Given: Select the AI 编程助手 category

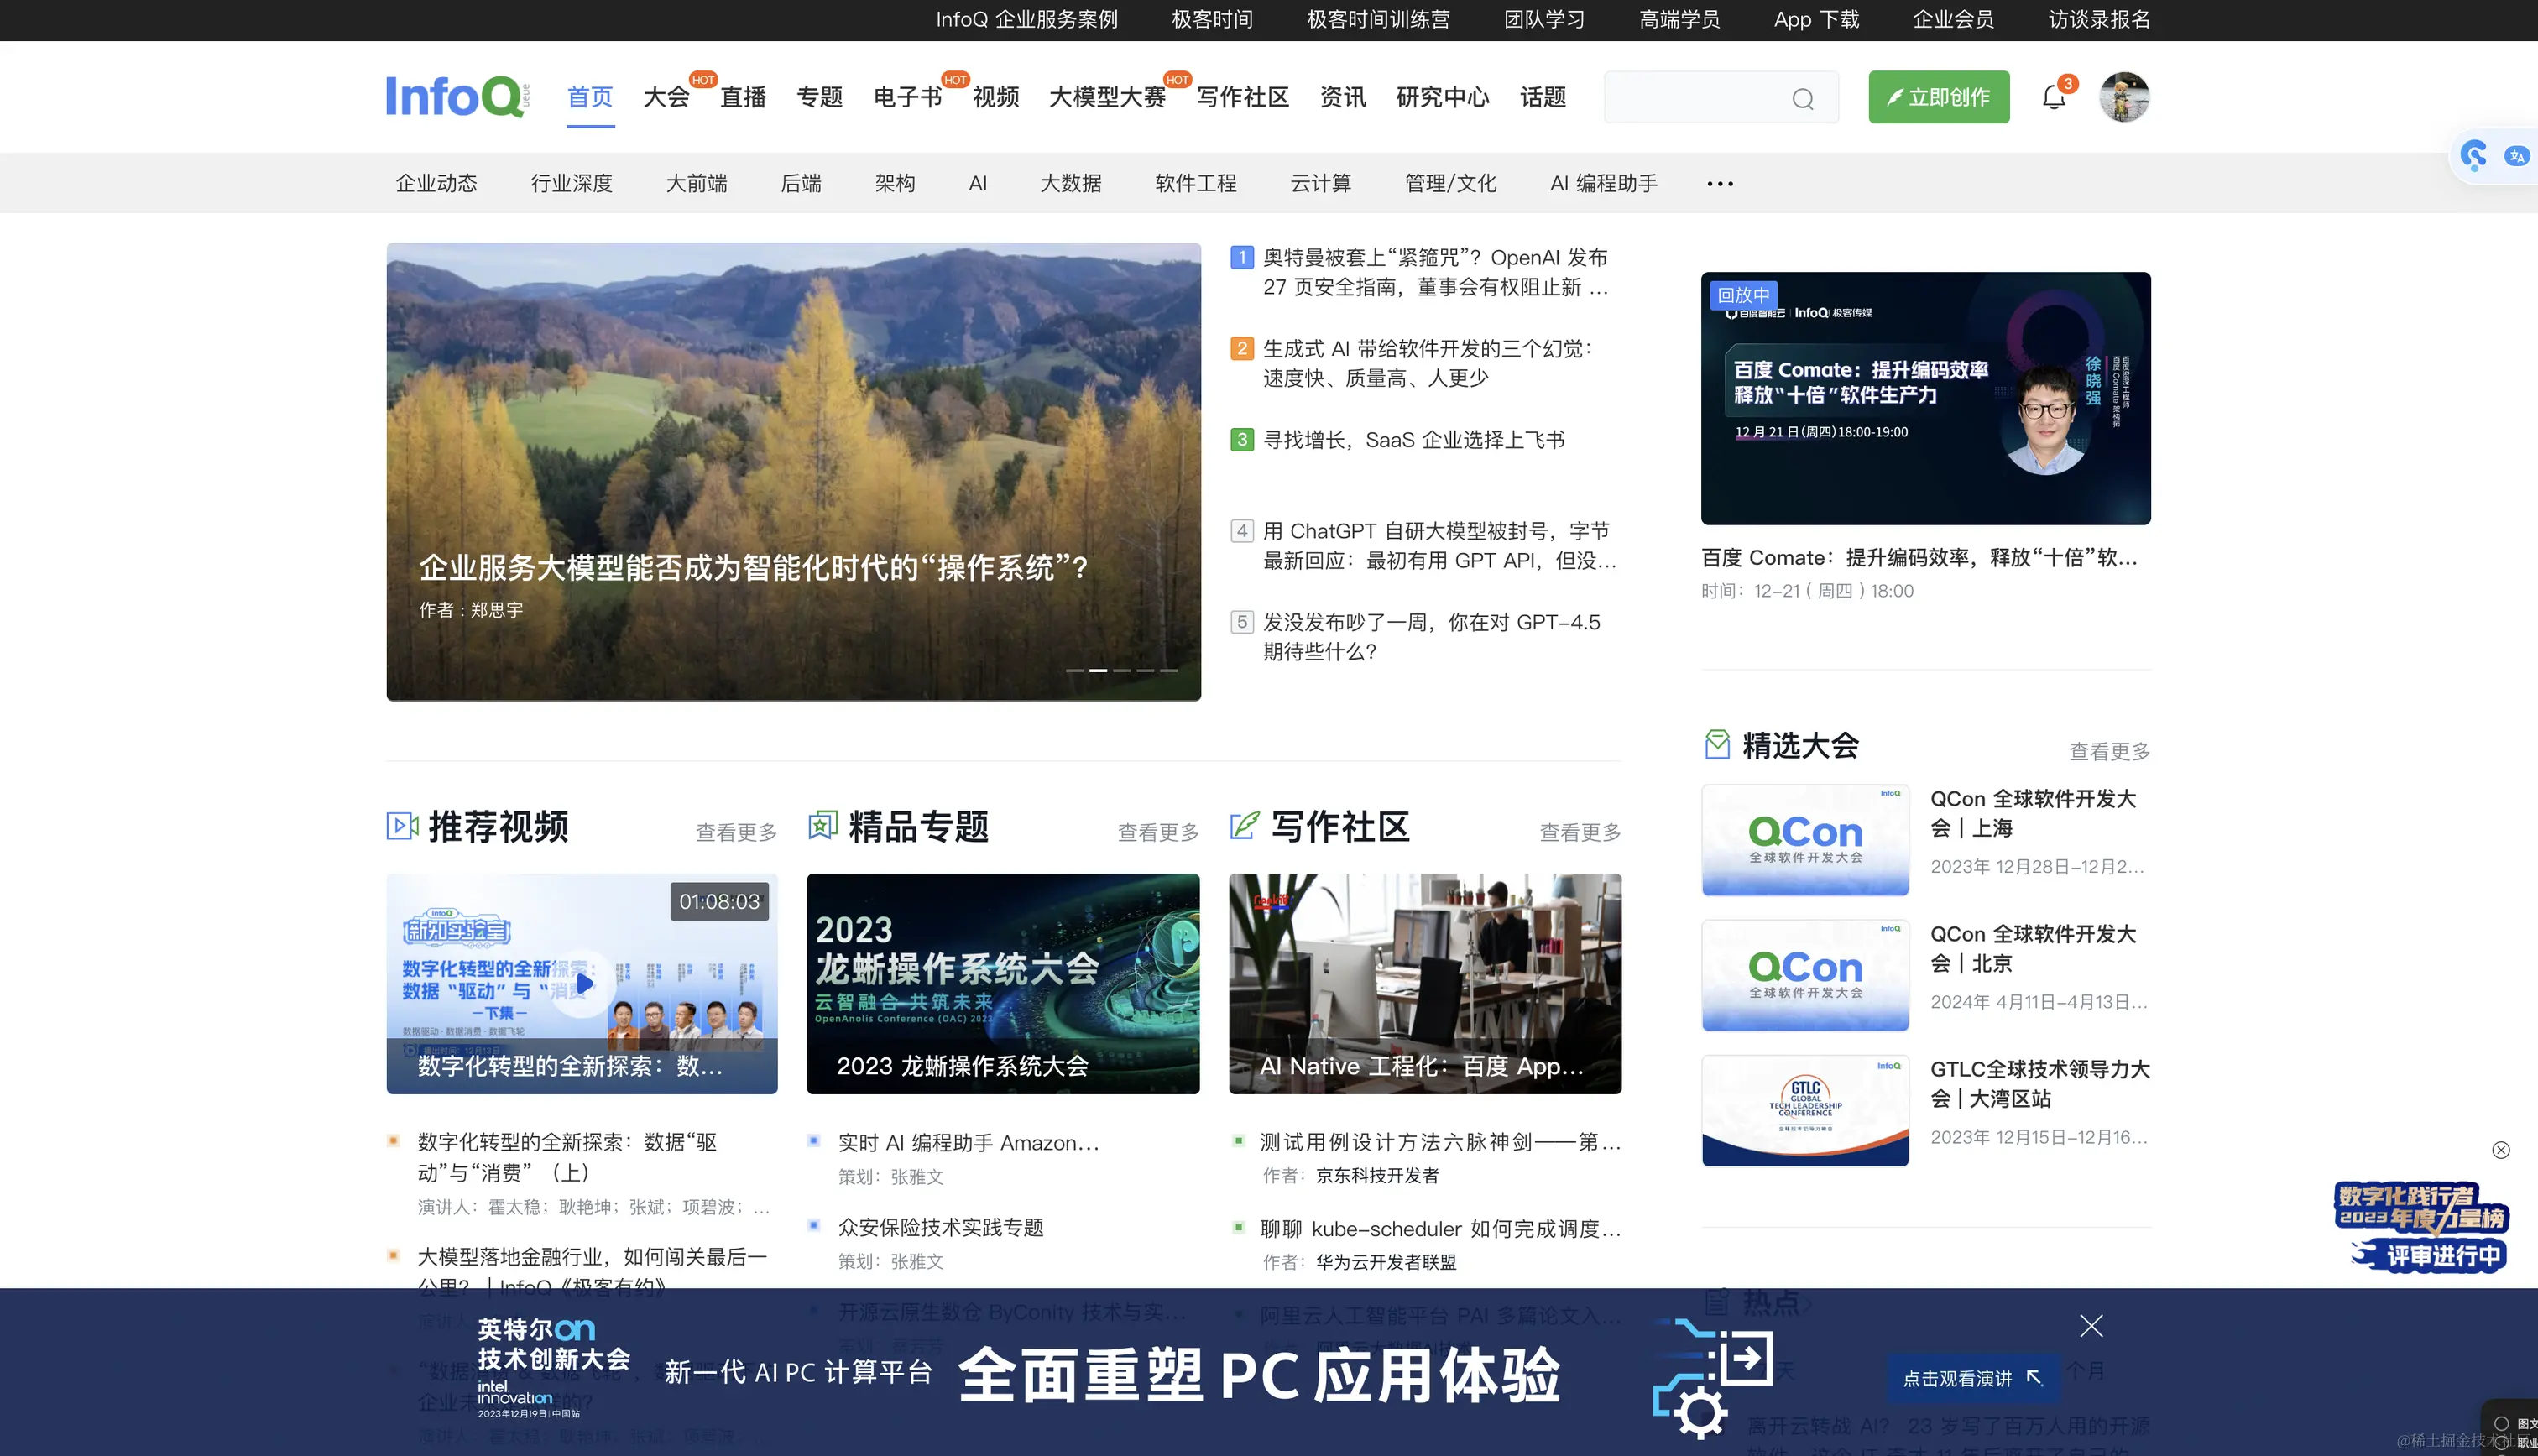Looking at the screenshot, I should (1603, 183).
